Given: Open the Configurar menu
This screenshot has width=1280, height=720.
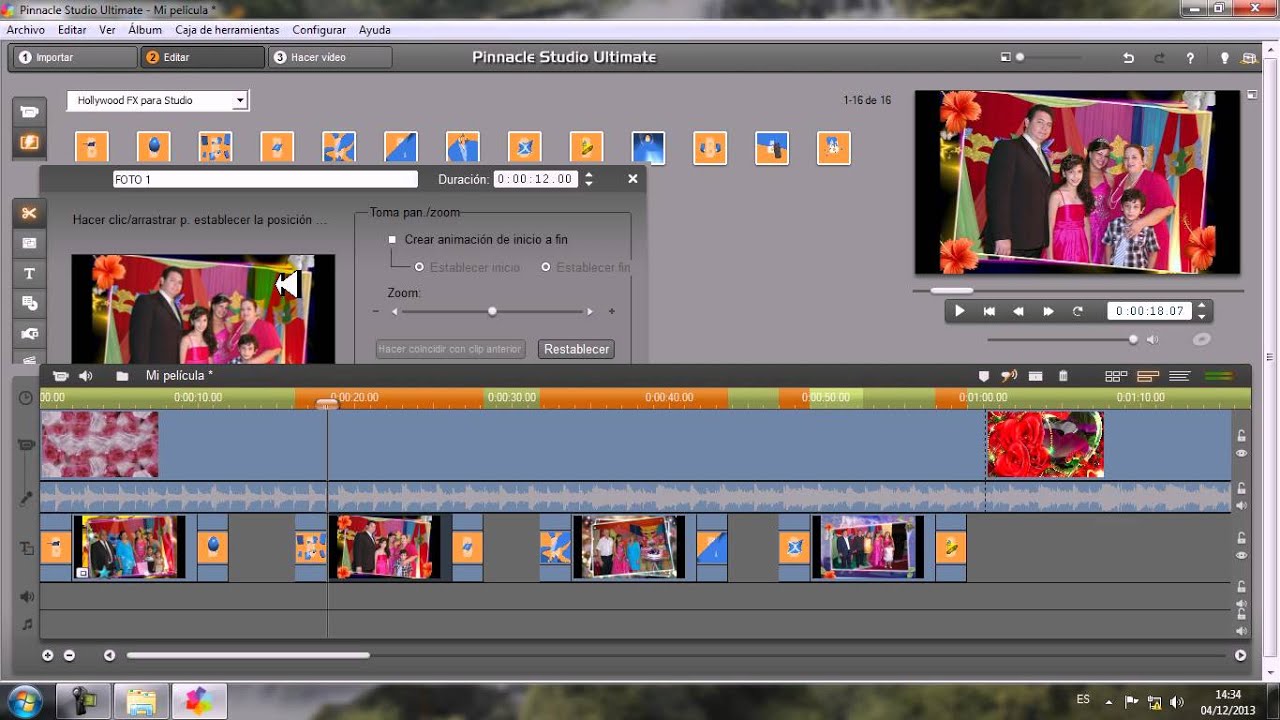Looking at the screenshot, I should coord(319,30).
